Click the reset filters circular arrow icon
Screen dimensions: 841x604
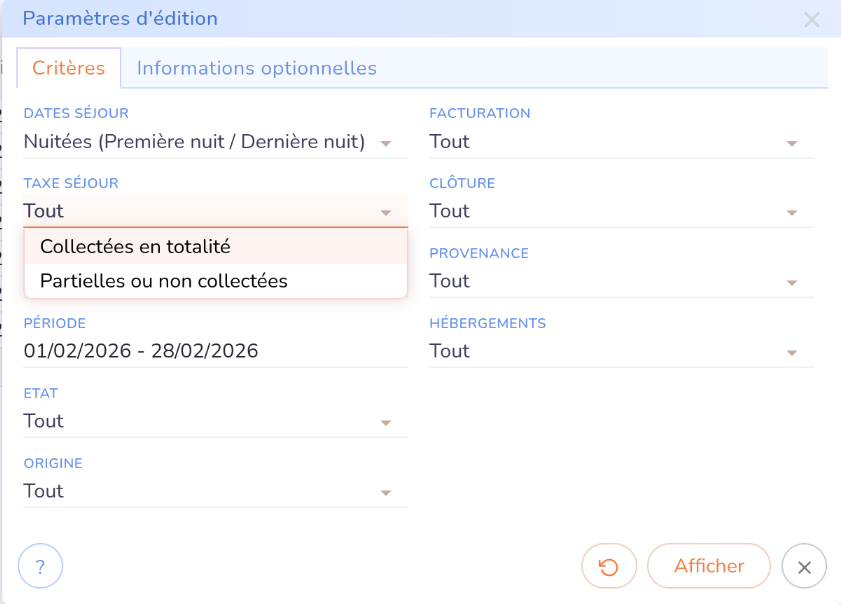click(x=609, y=566)
